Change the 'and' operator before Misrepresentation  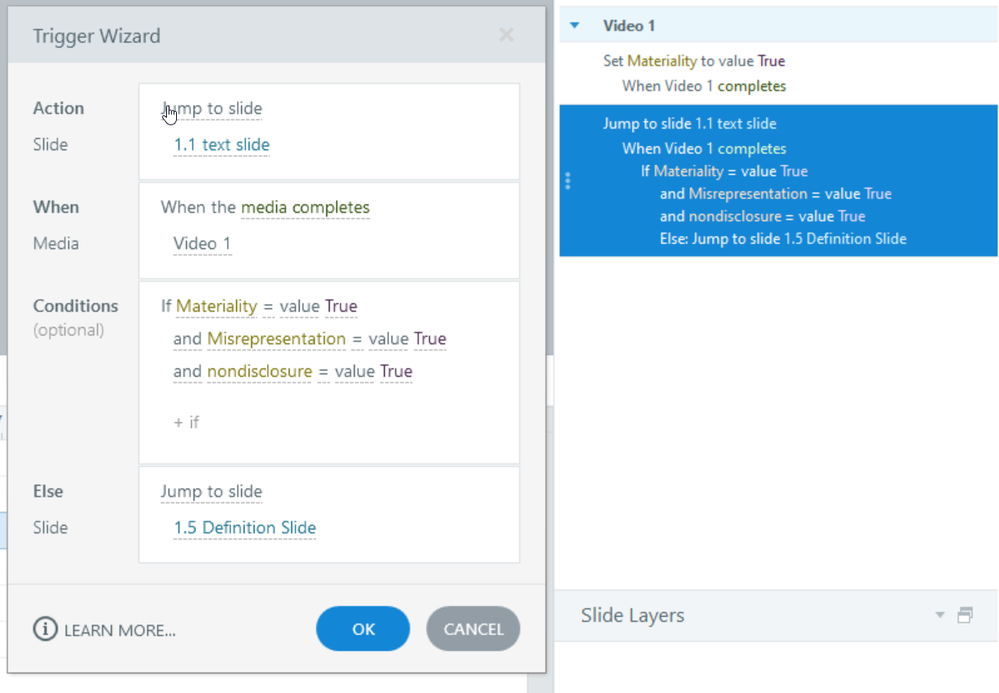187,339
